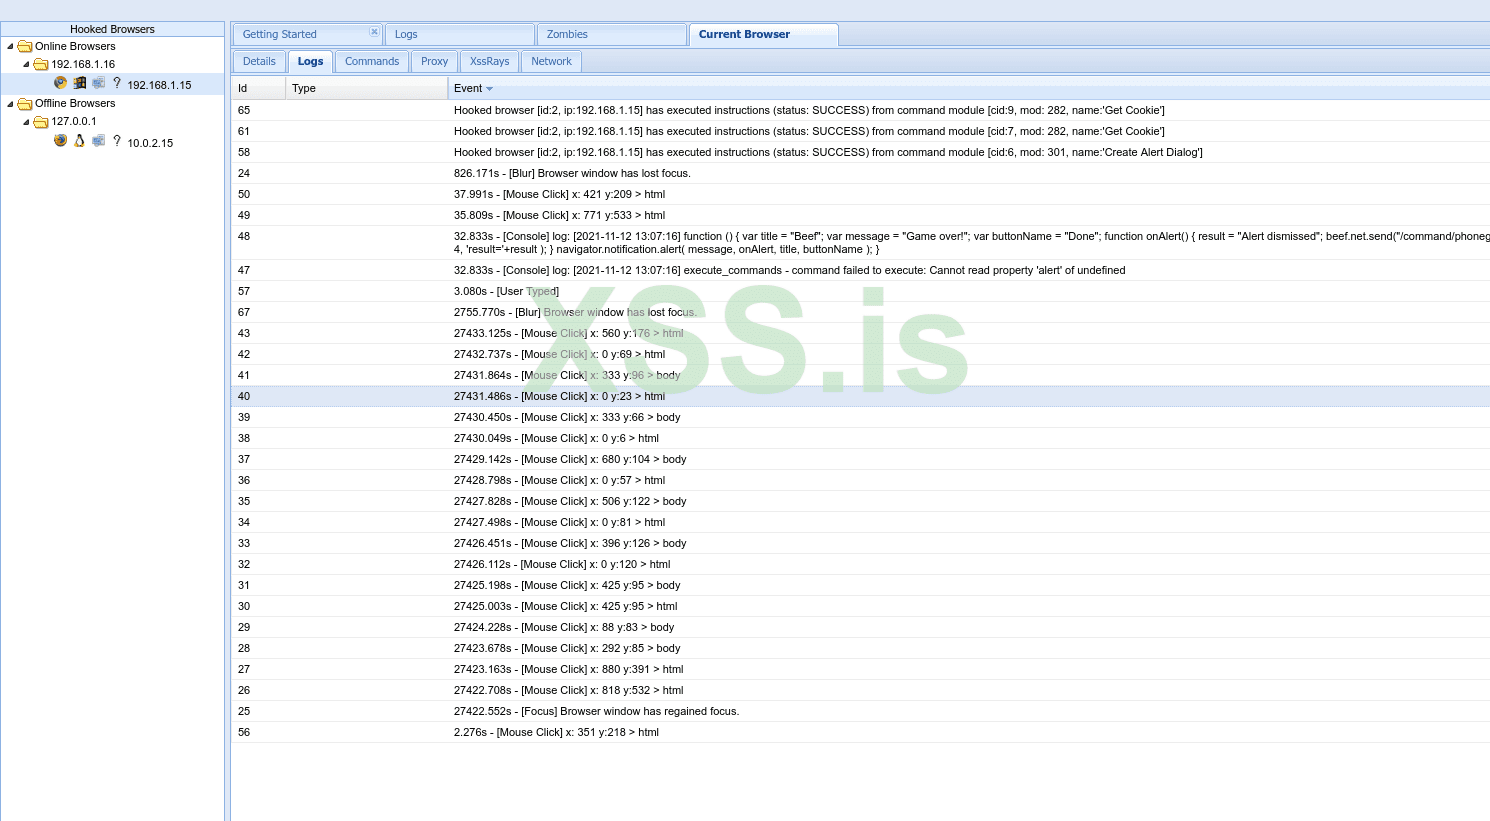Click the Event column header label

coord(468,88)
